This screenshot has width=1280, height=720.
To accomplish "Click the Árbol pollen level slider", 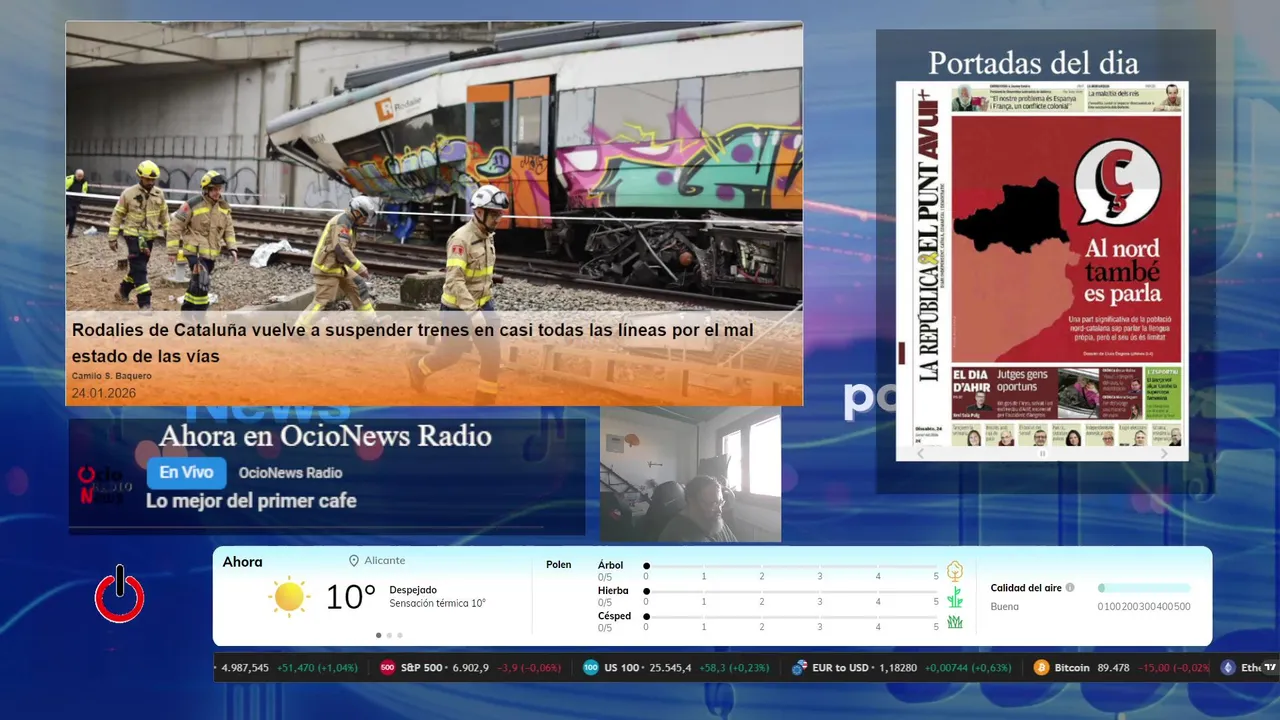I will [x=791, y=566].
